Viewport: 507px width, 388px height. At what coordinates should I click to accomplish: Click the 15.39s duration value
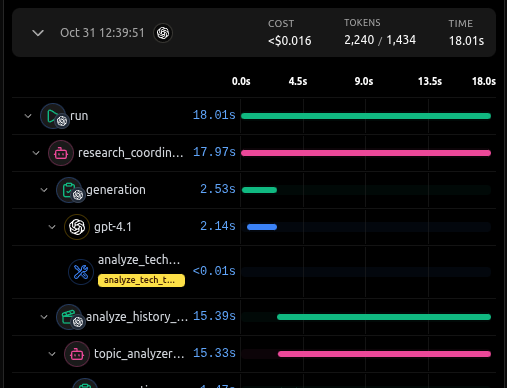[214, 316]
